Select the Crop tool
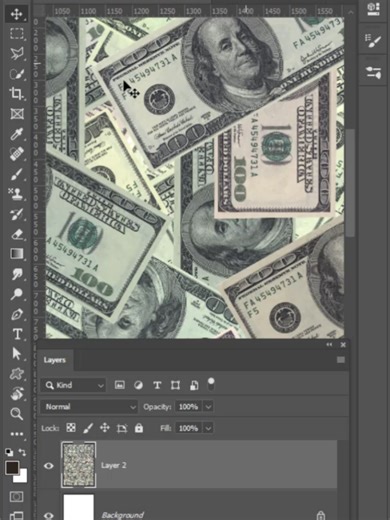This screenshot has width=390, height=520. tap(16, 94)
